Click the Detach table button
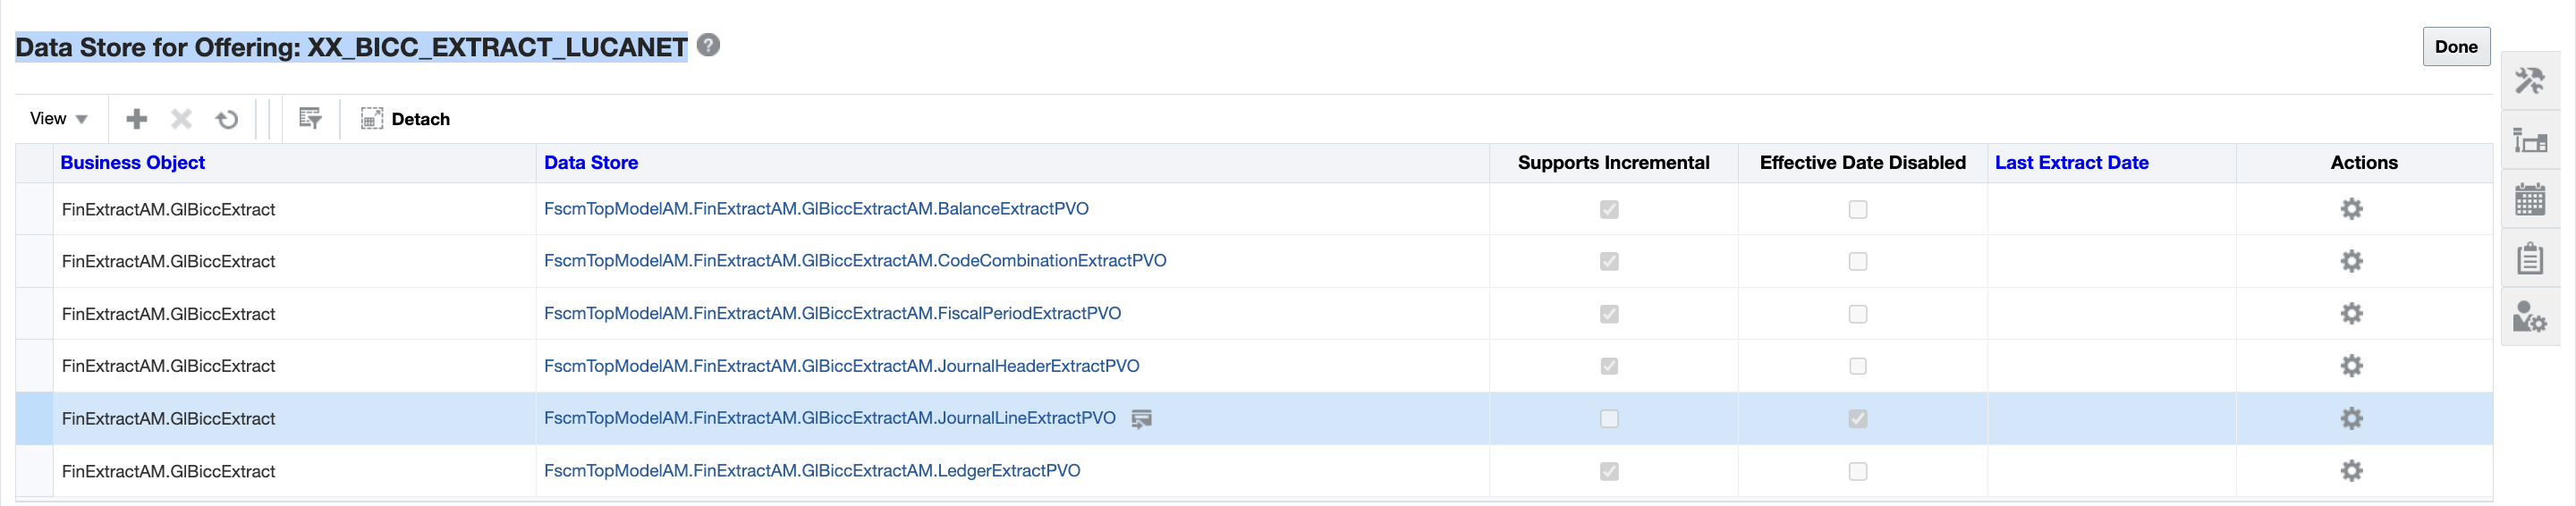This screenshot has height=506, width=2576. point(405,119)
